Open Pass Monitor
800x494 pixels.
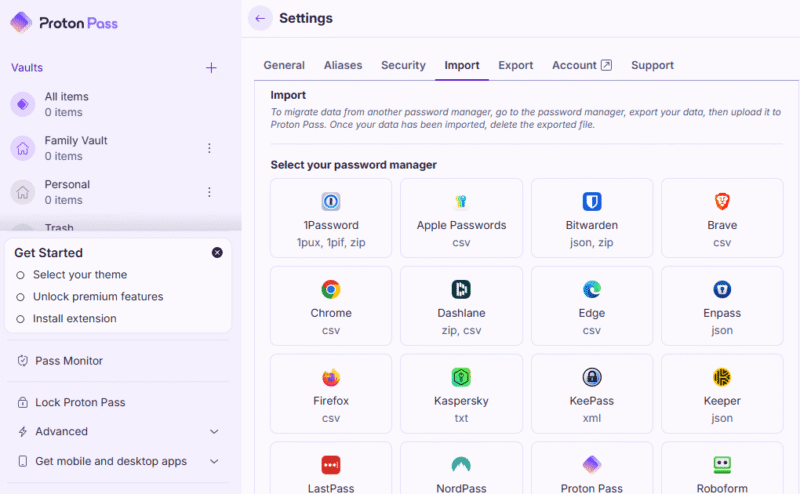coord(118,361)
